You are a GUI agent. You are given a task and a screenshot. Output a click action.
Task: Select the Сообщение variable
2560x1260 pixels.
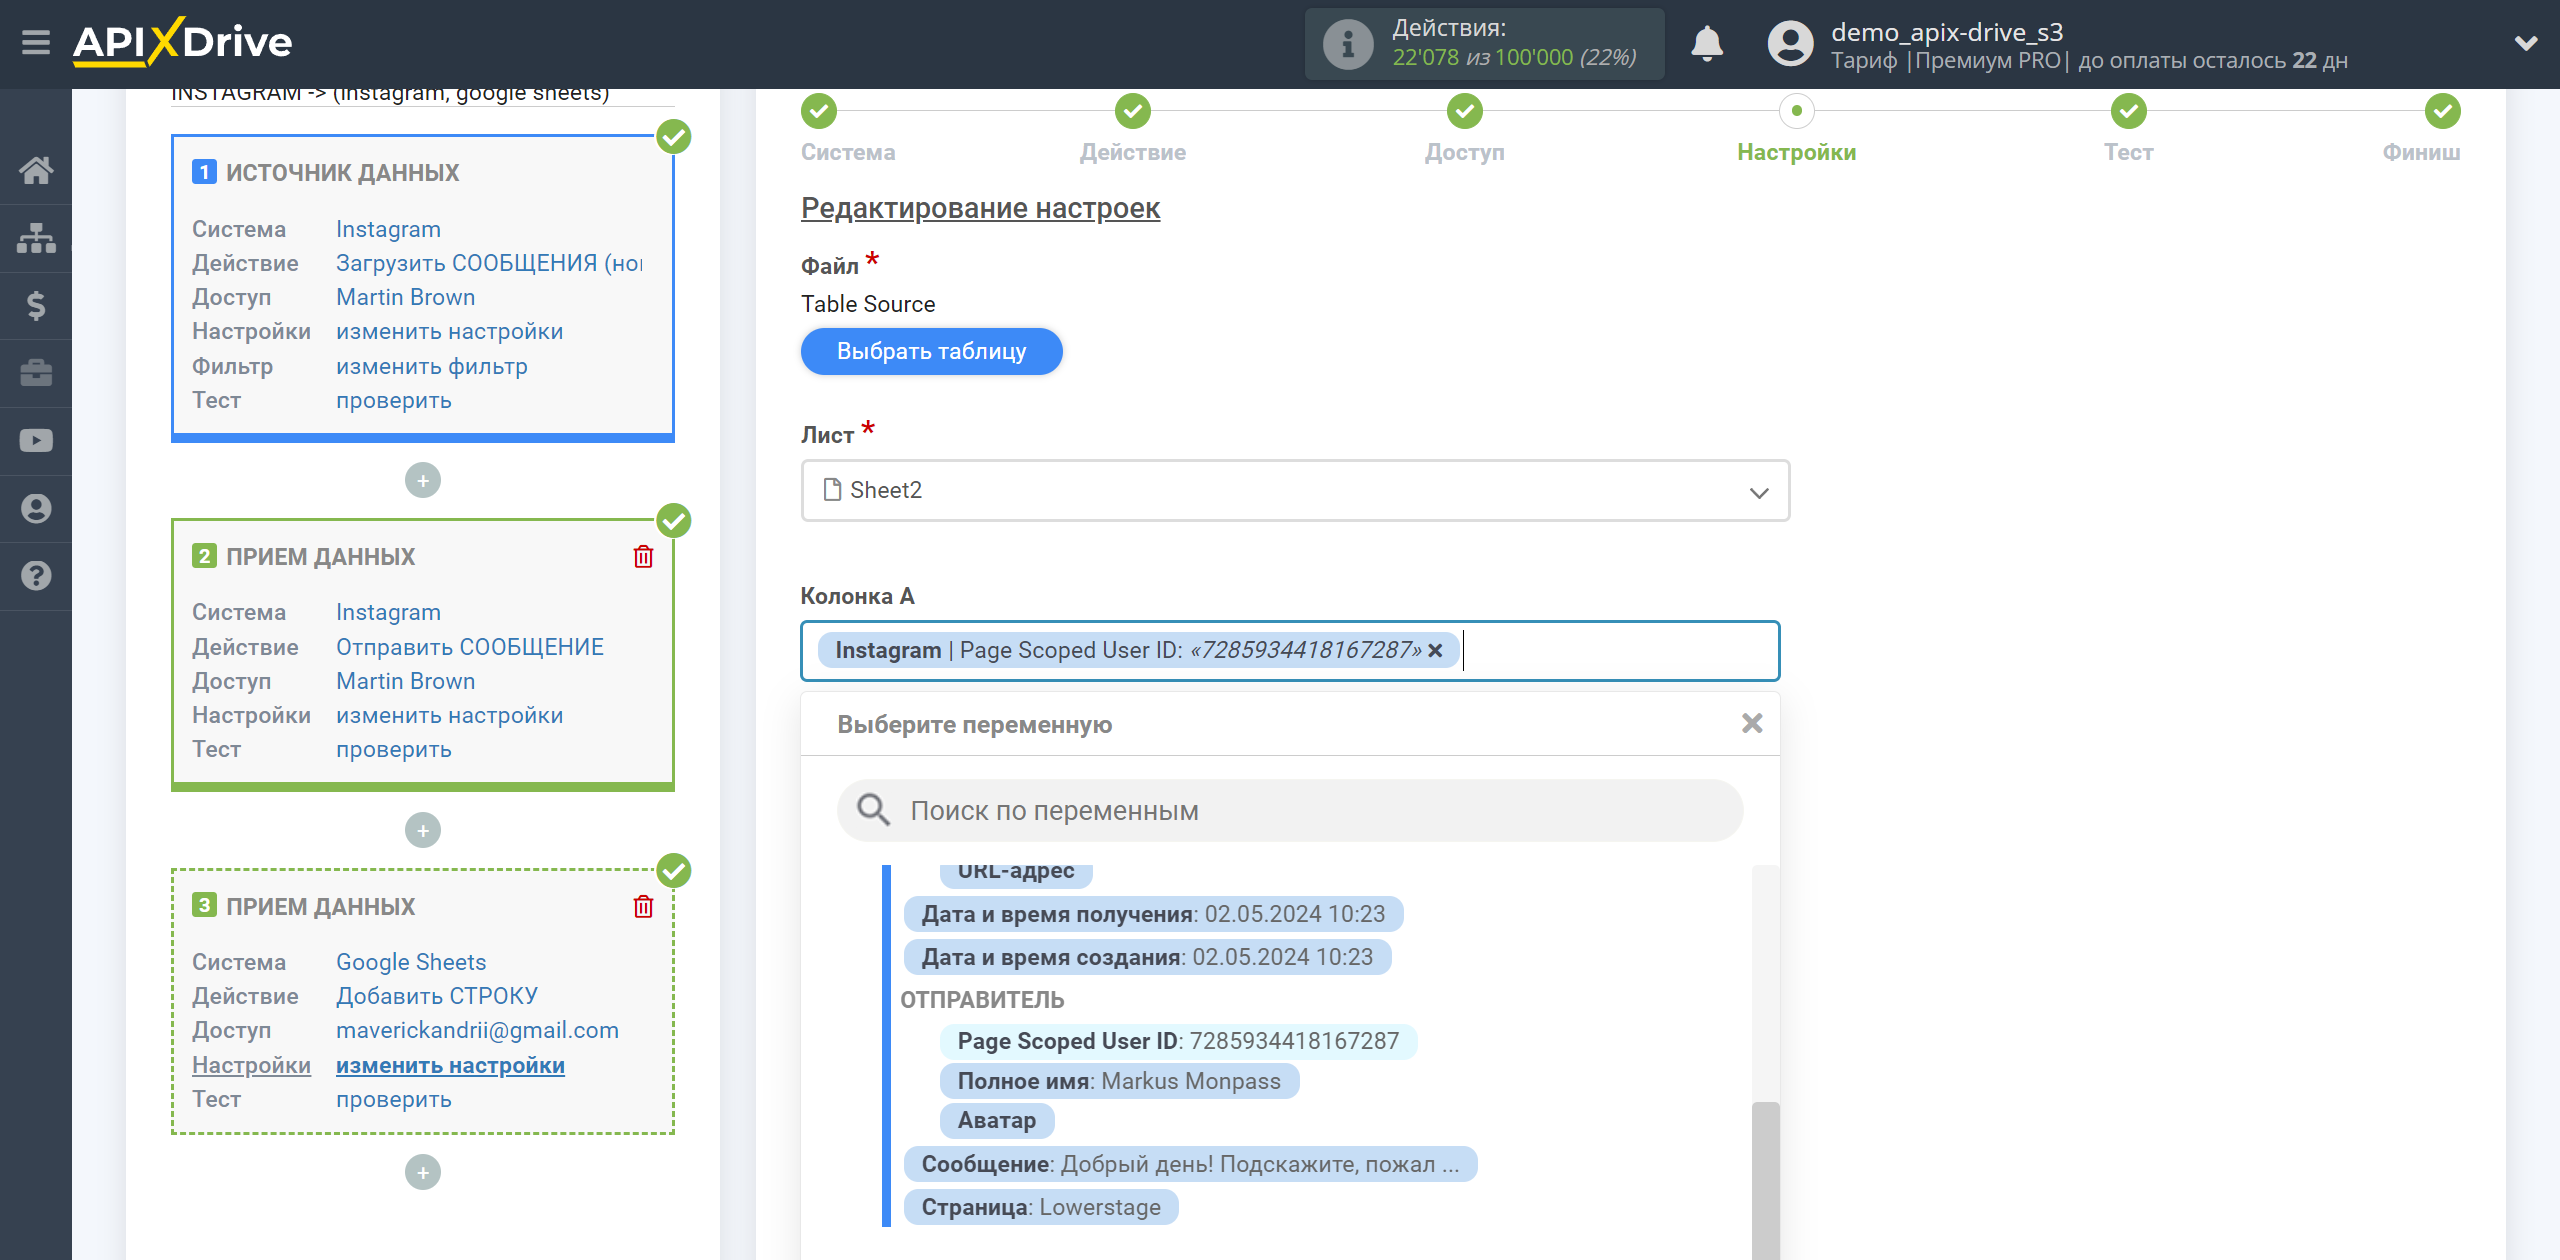coord(1190,1164)
